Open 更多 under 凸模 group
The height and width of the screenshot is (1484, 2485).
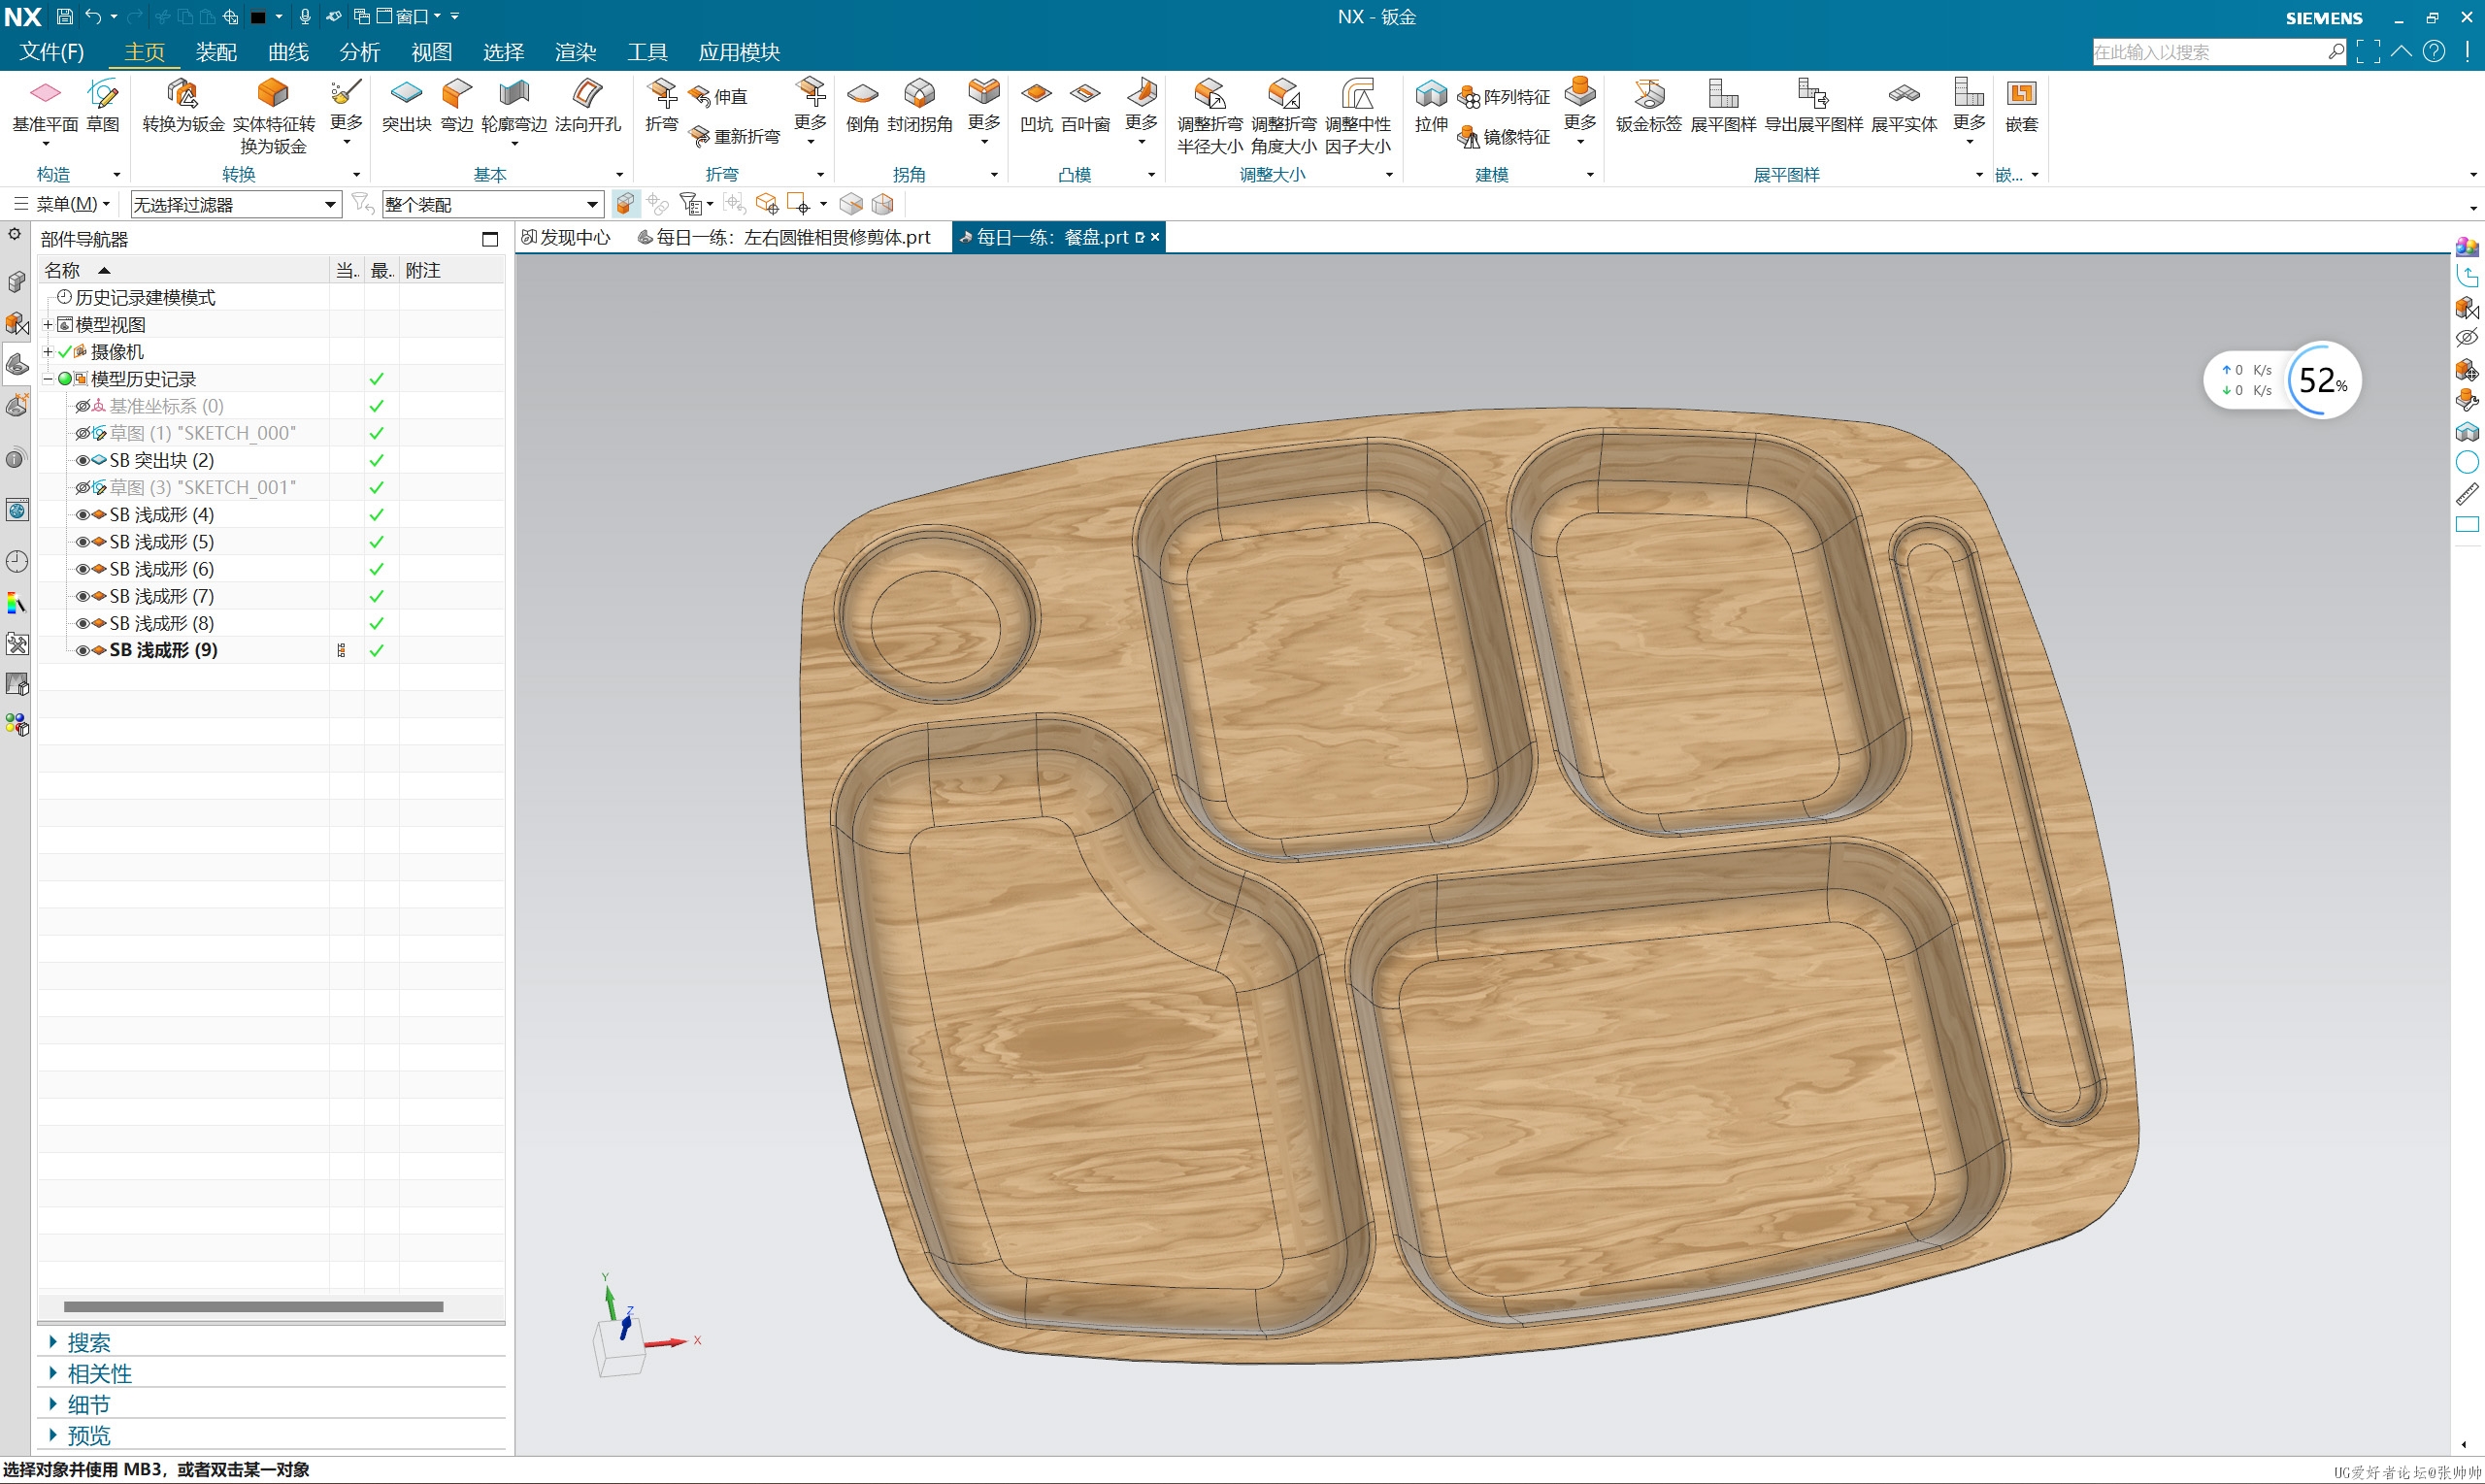(x=1140, y=111)
